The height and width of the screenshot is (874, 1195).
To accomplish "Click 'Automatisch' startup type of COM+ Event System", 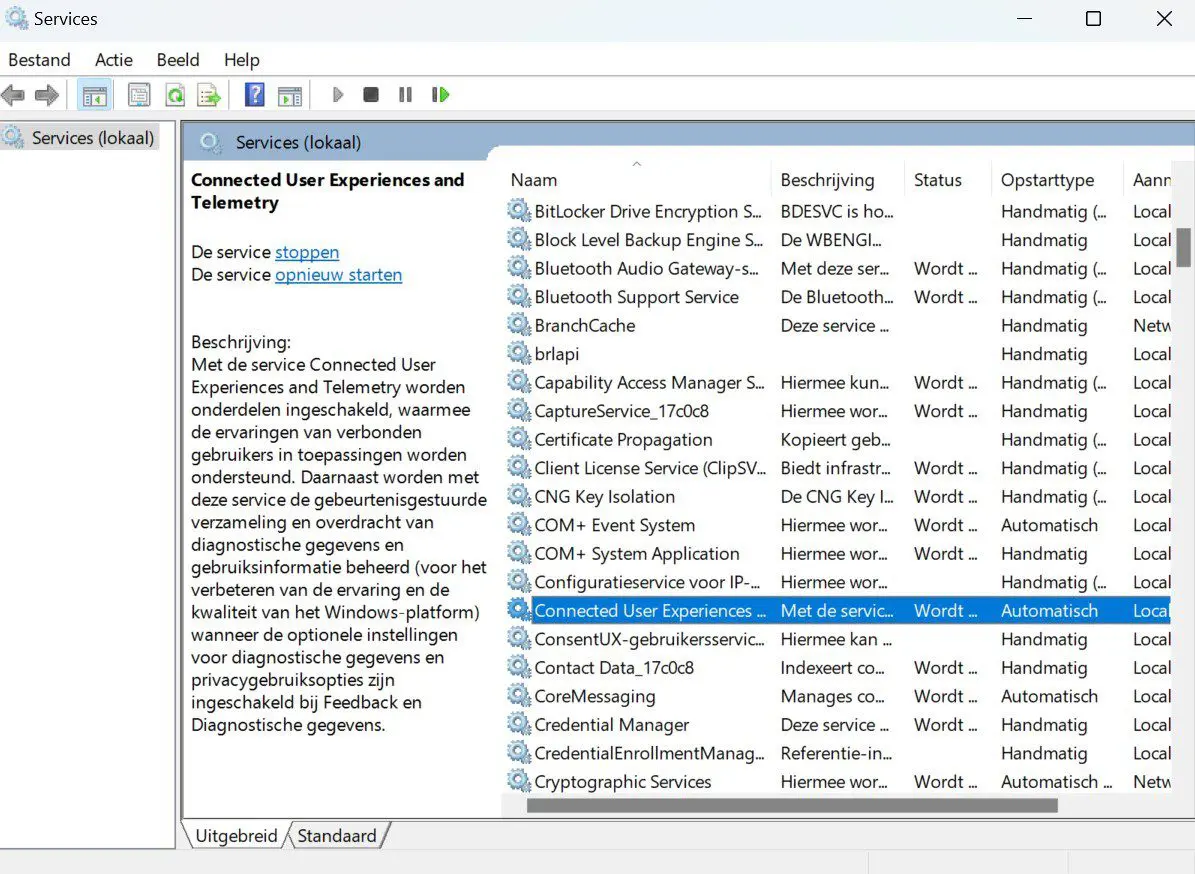I will coord(1049,525).
